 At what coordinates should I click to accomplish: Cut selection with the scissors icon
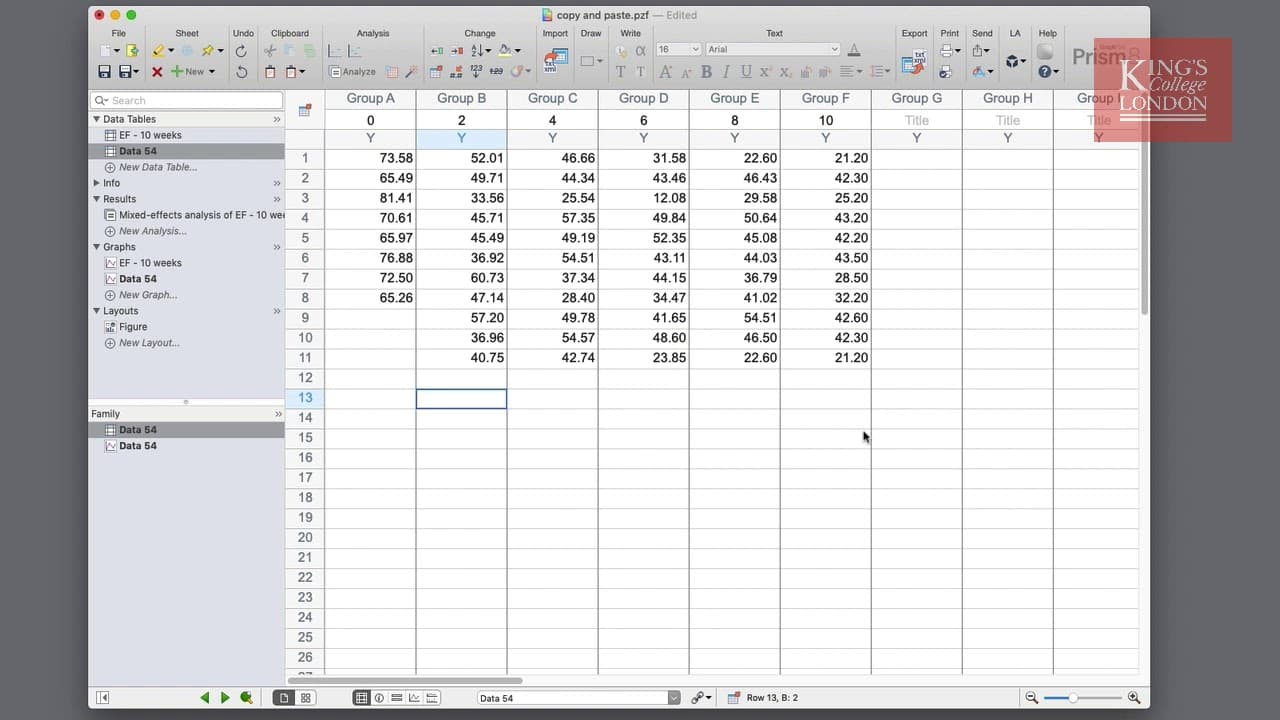270,51
